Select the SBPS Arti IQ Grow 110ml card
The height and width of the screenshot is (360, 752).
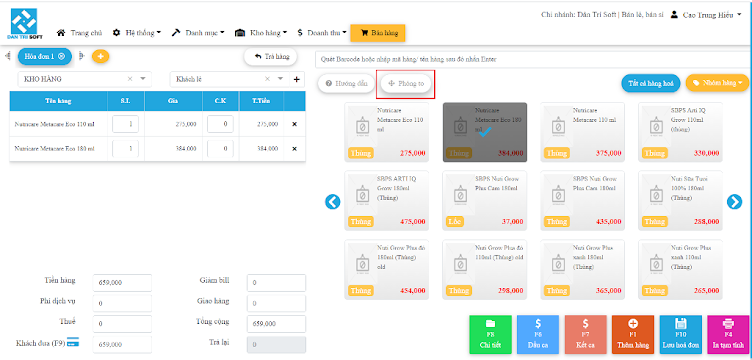pyautogui.click(x=680, y=132)
